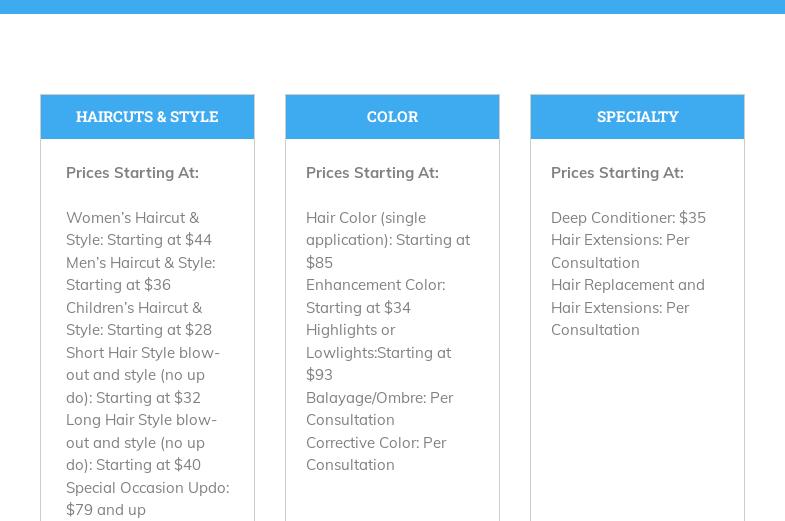Click the Balayage/Ombre consultation entry

379,408
